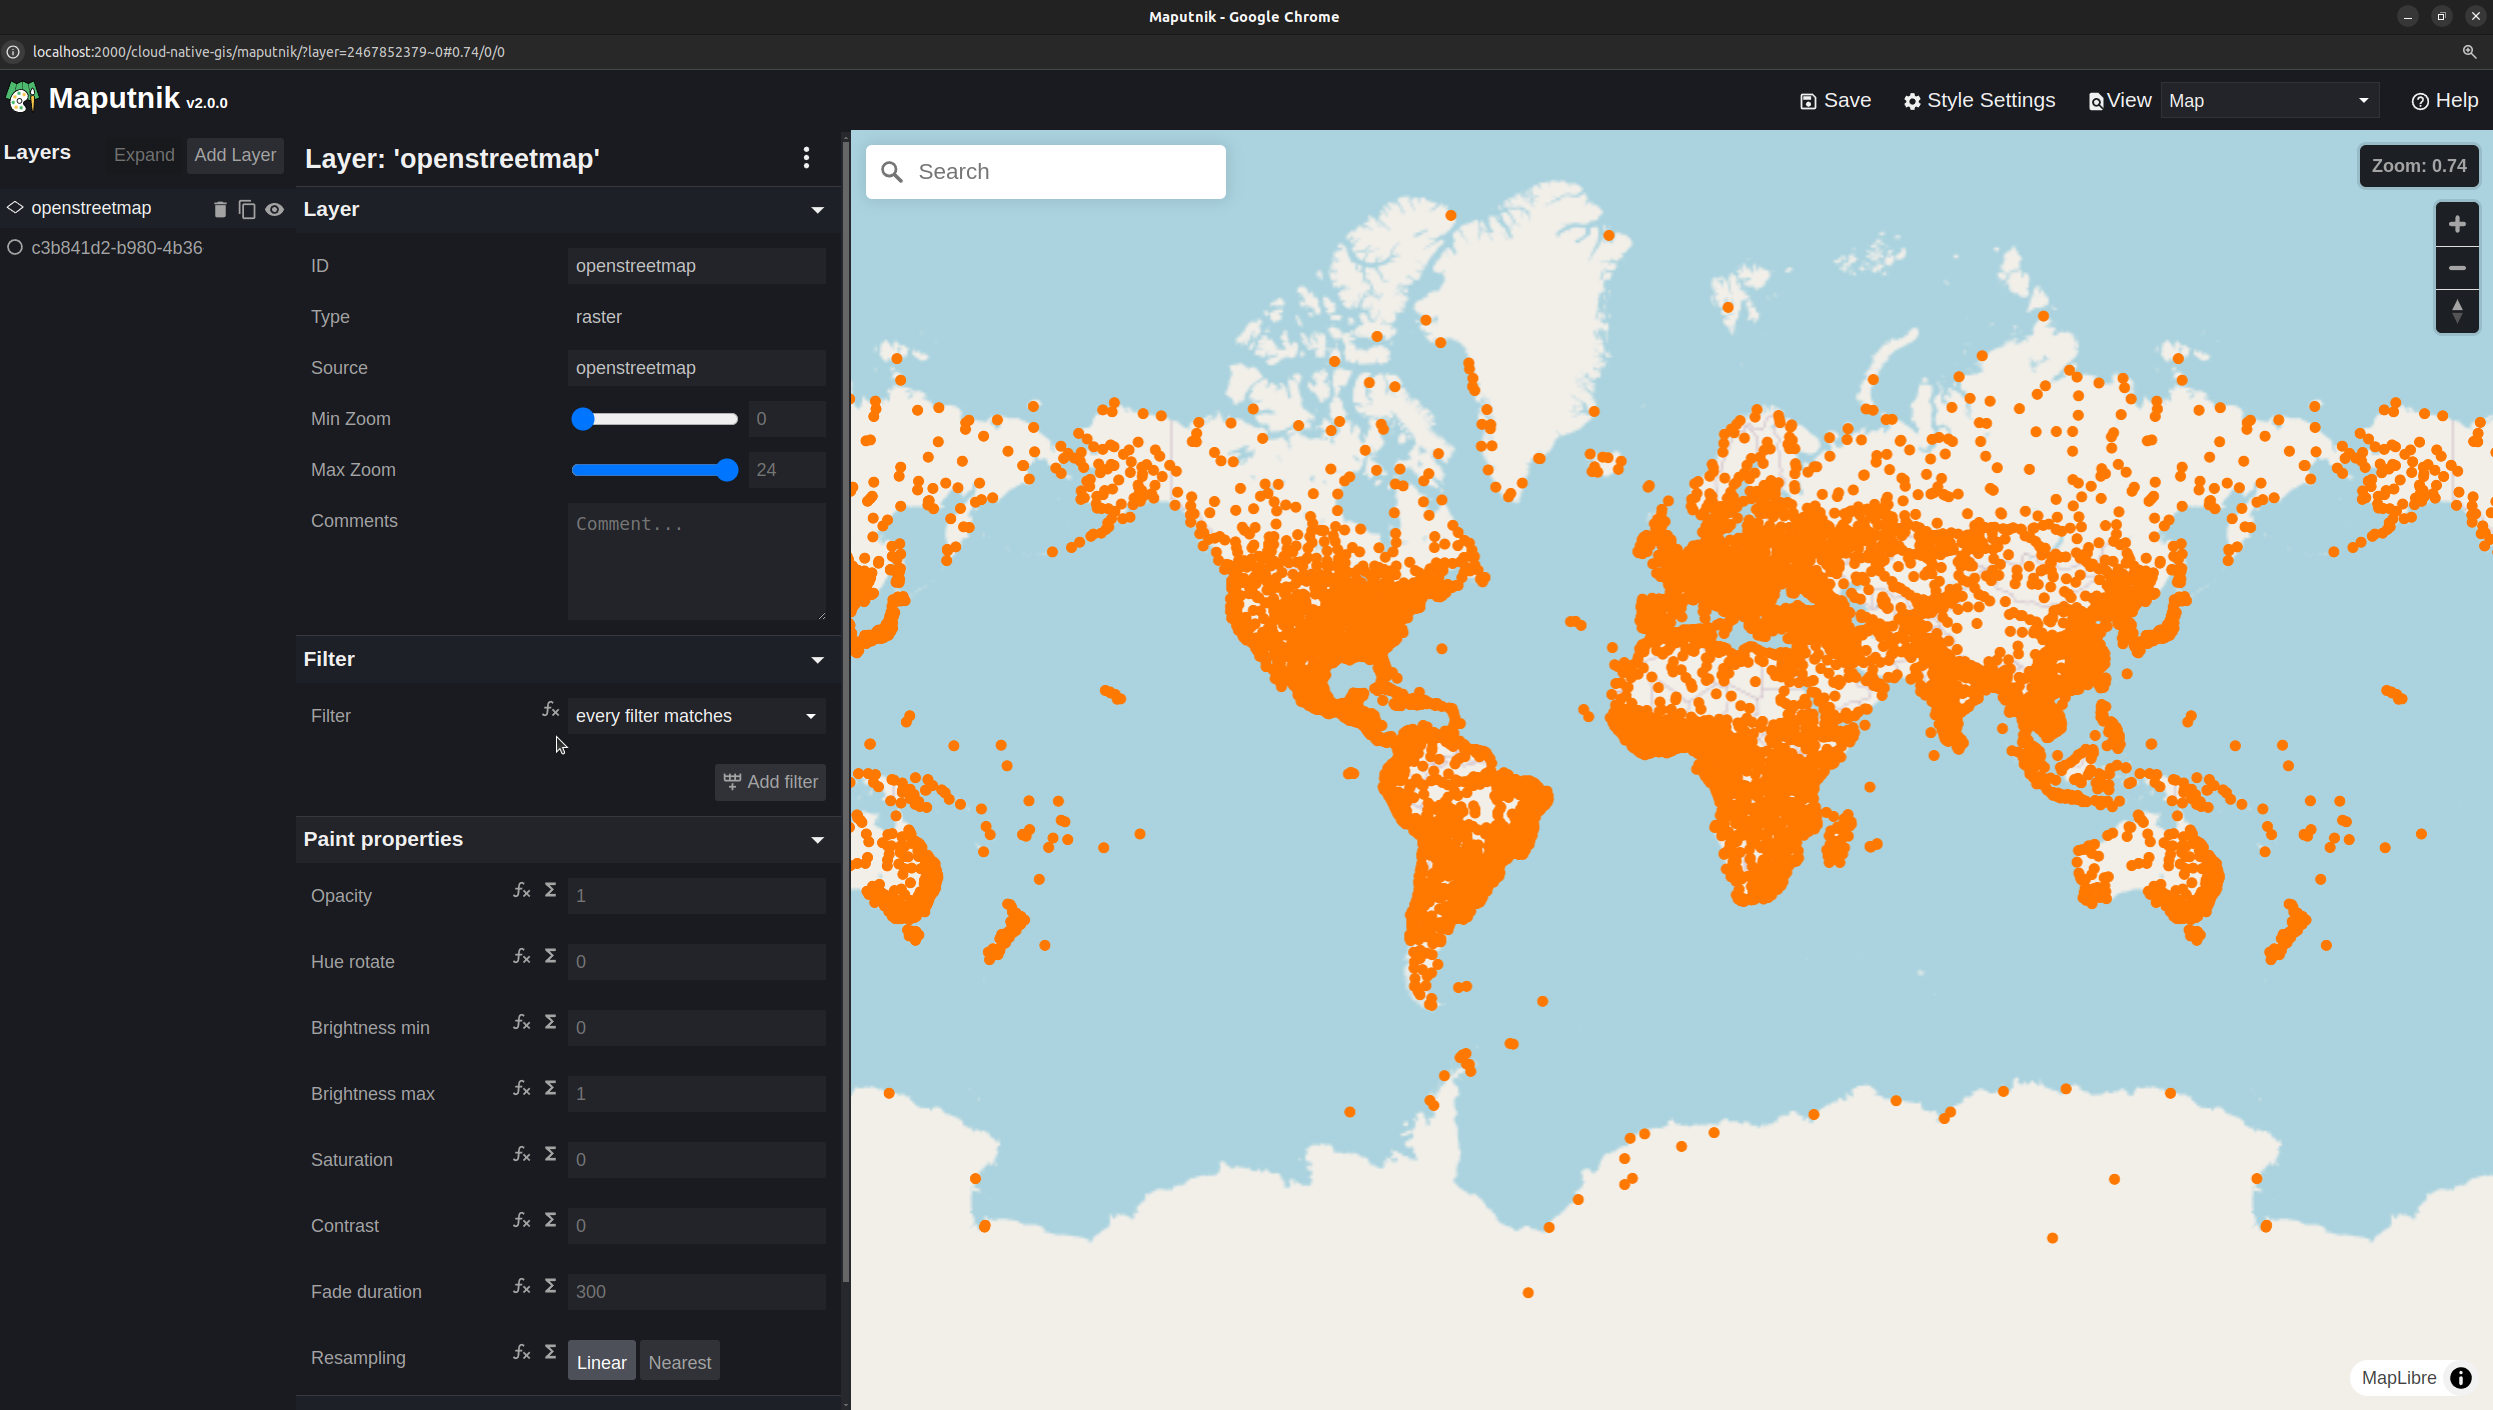Open Chrome page zoom indicator in address bar
This screenshot has width=2493, height=1410.
point(2469,52)
